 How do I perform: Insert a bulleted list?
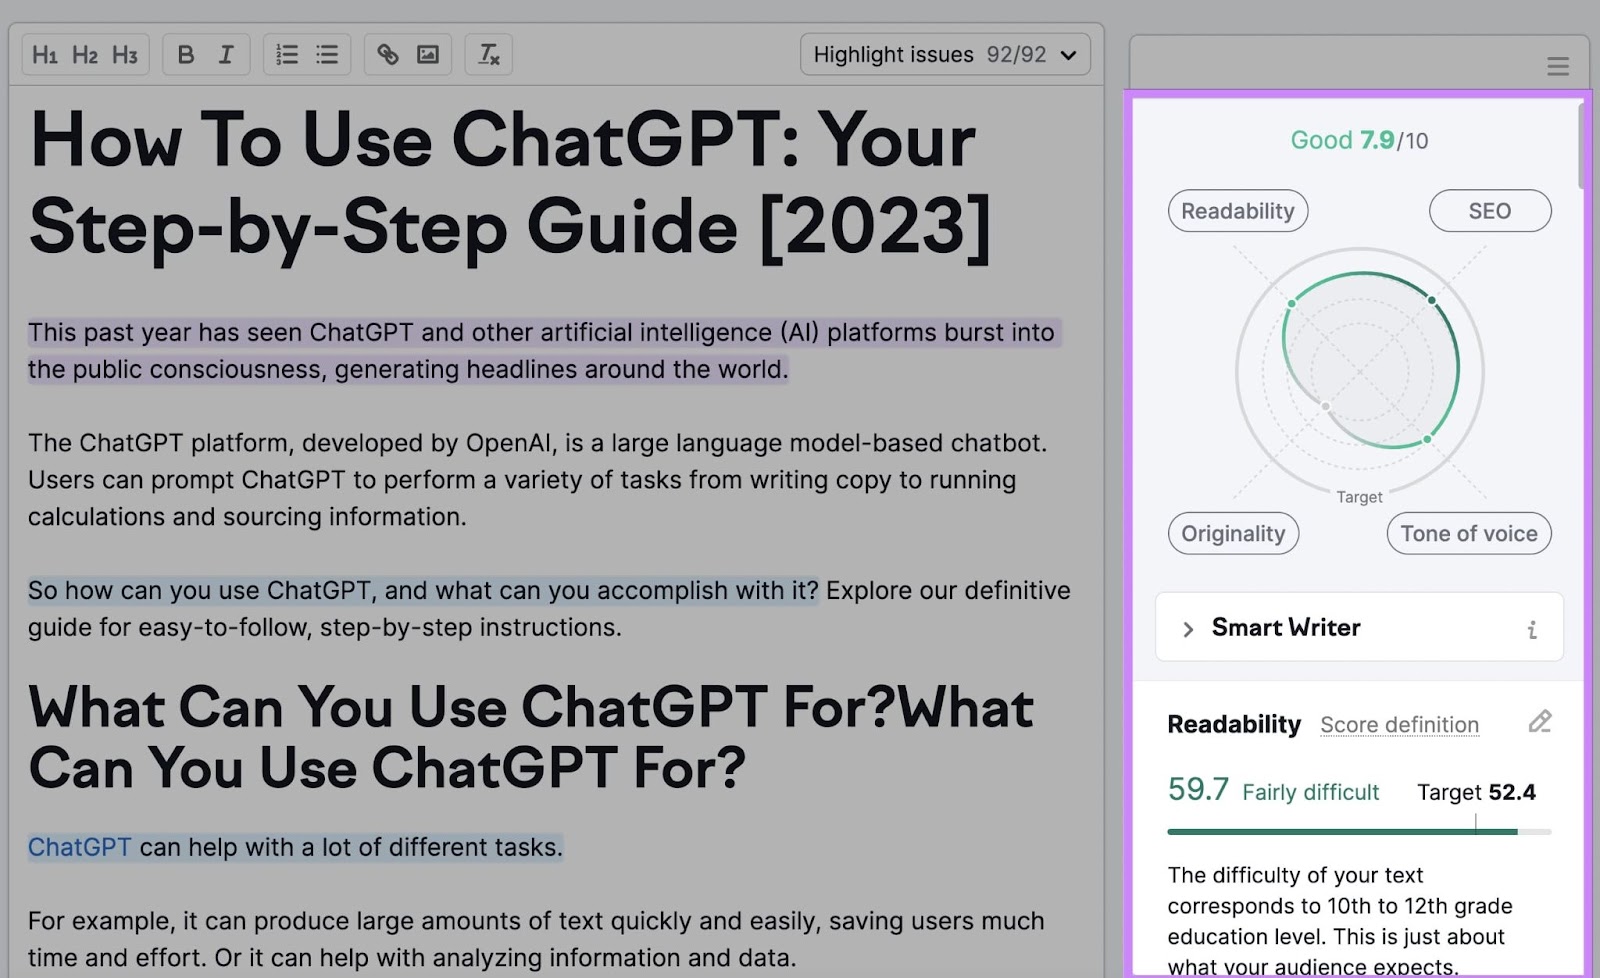pos(327,55)
